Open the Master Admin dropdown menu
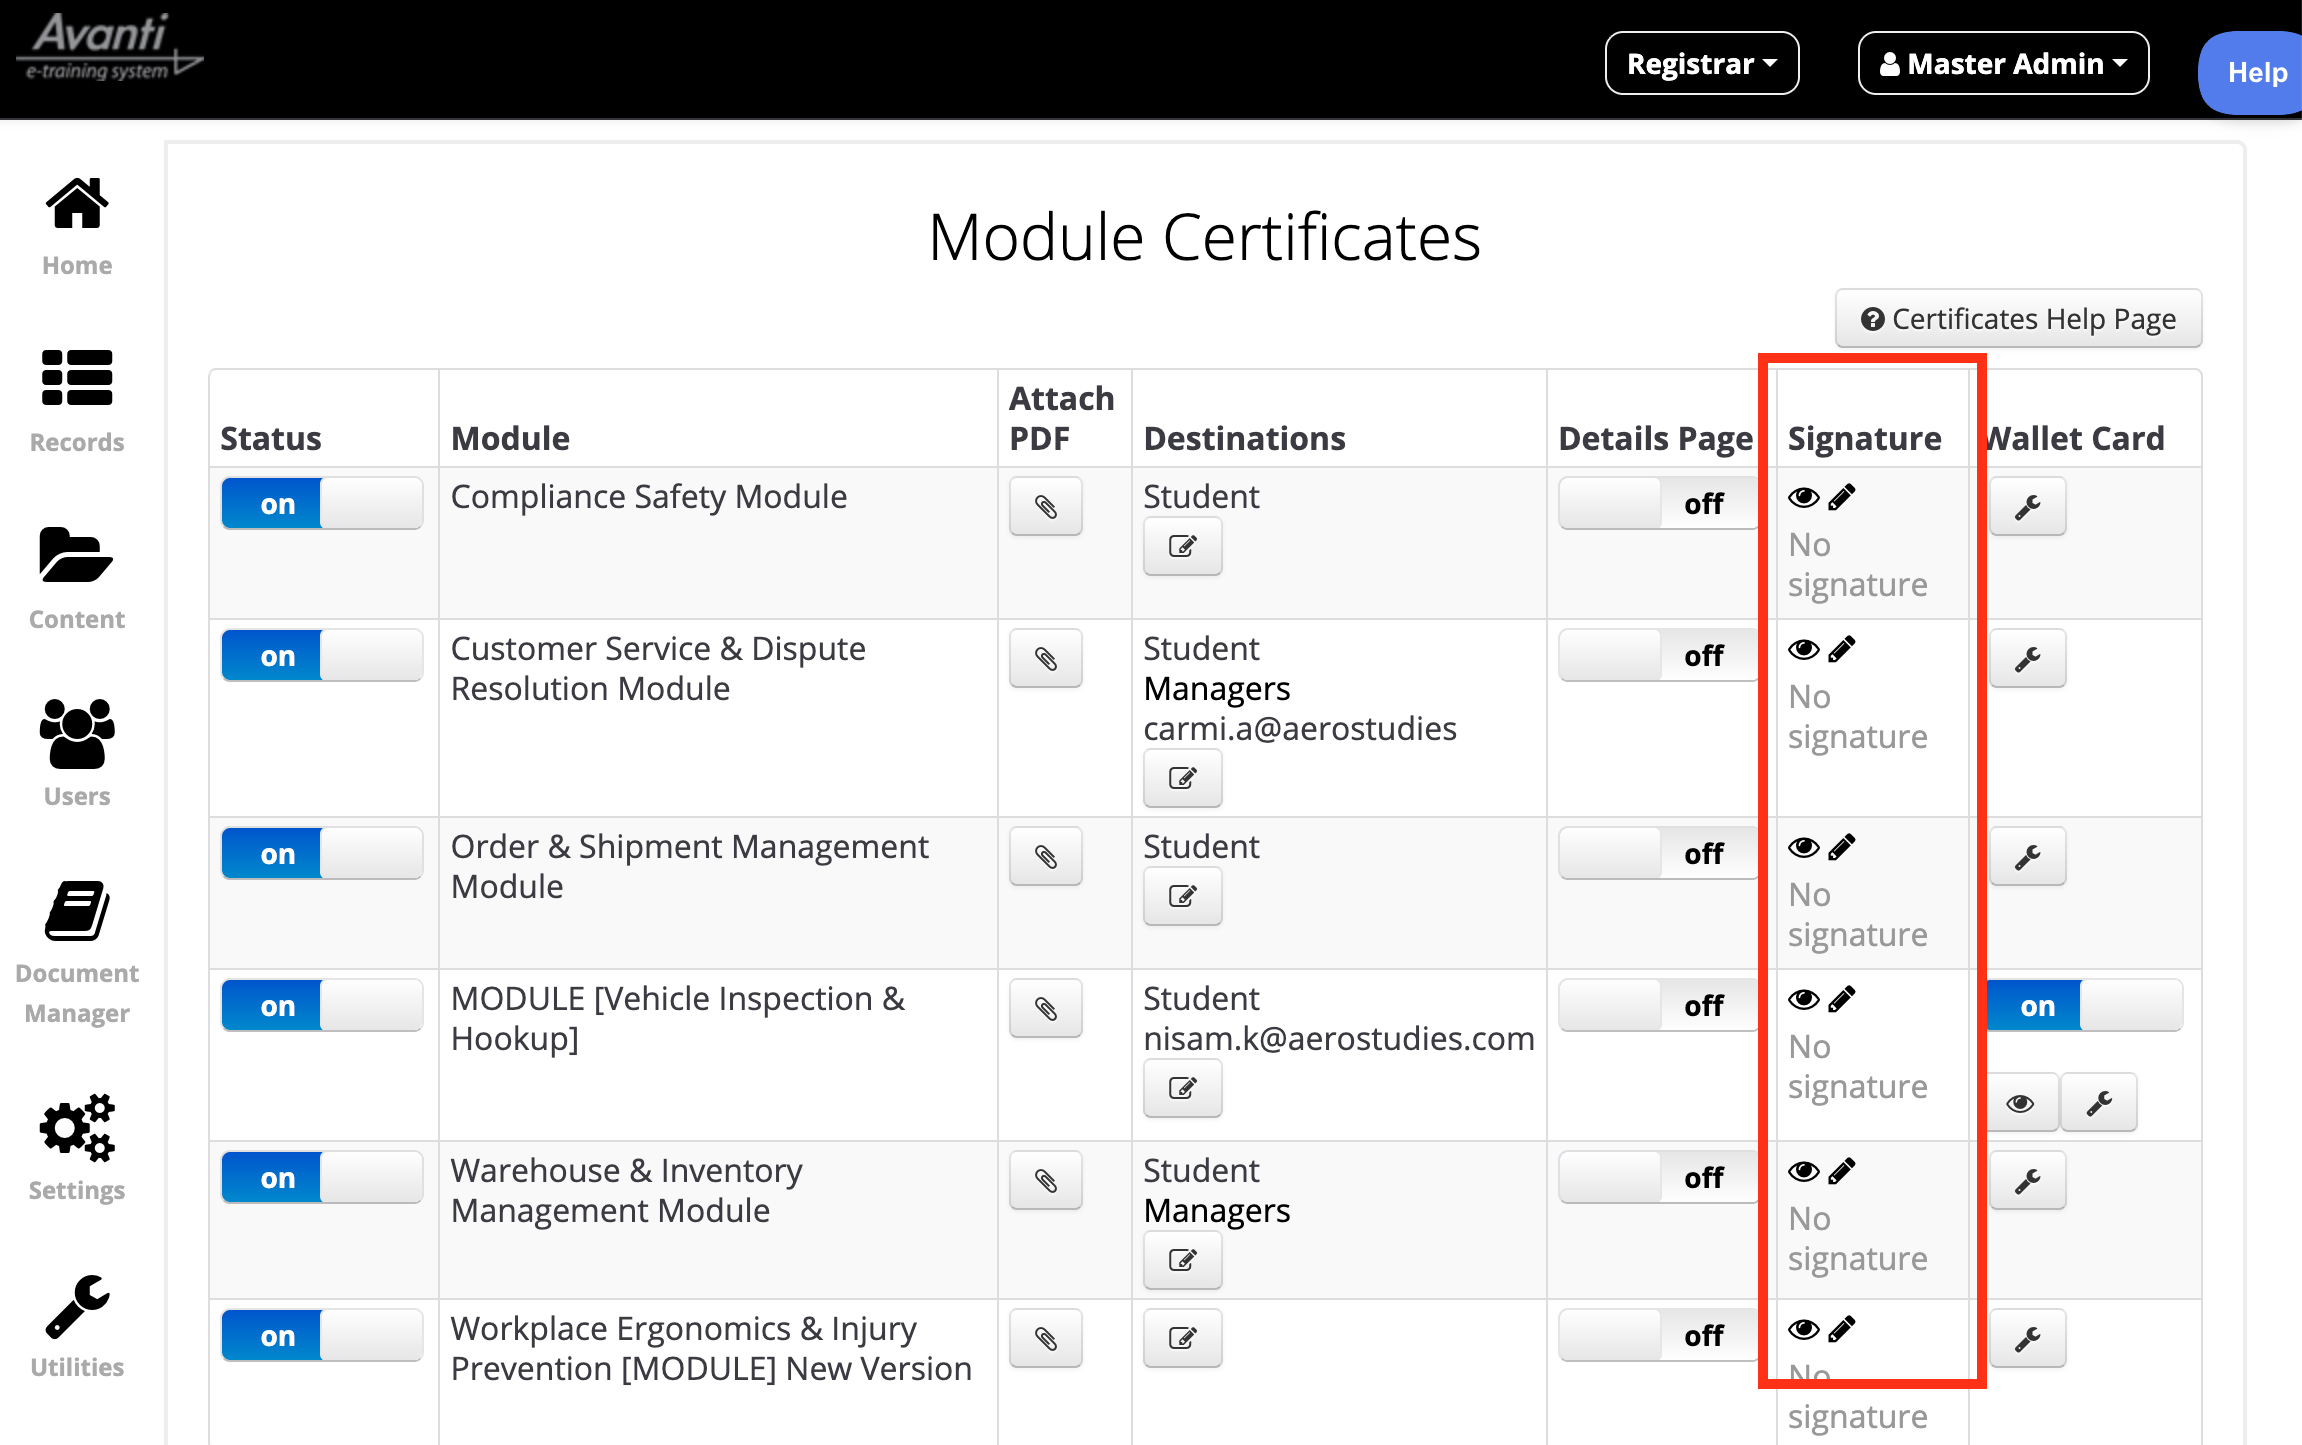The width and height of the screenshot is (2302, 1445). 2002,64
